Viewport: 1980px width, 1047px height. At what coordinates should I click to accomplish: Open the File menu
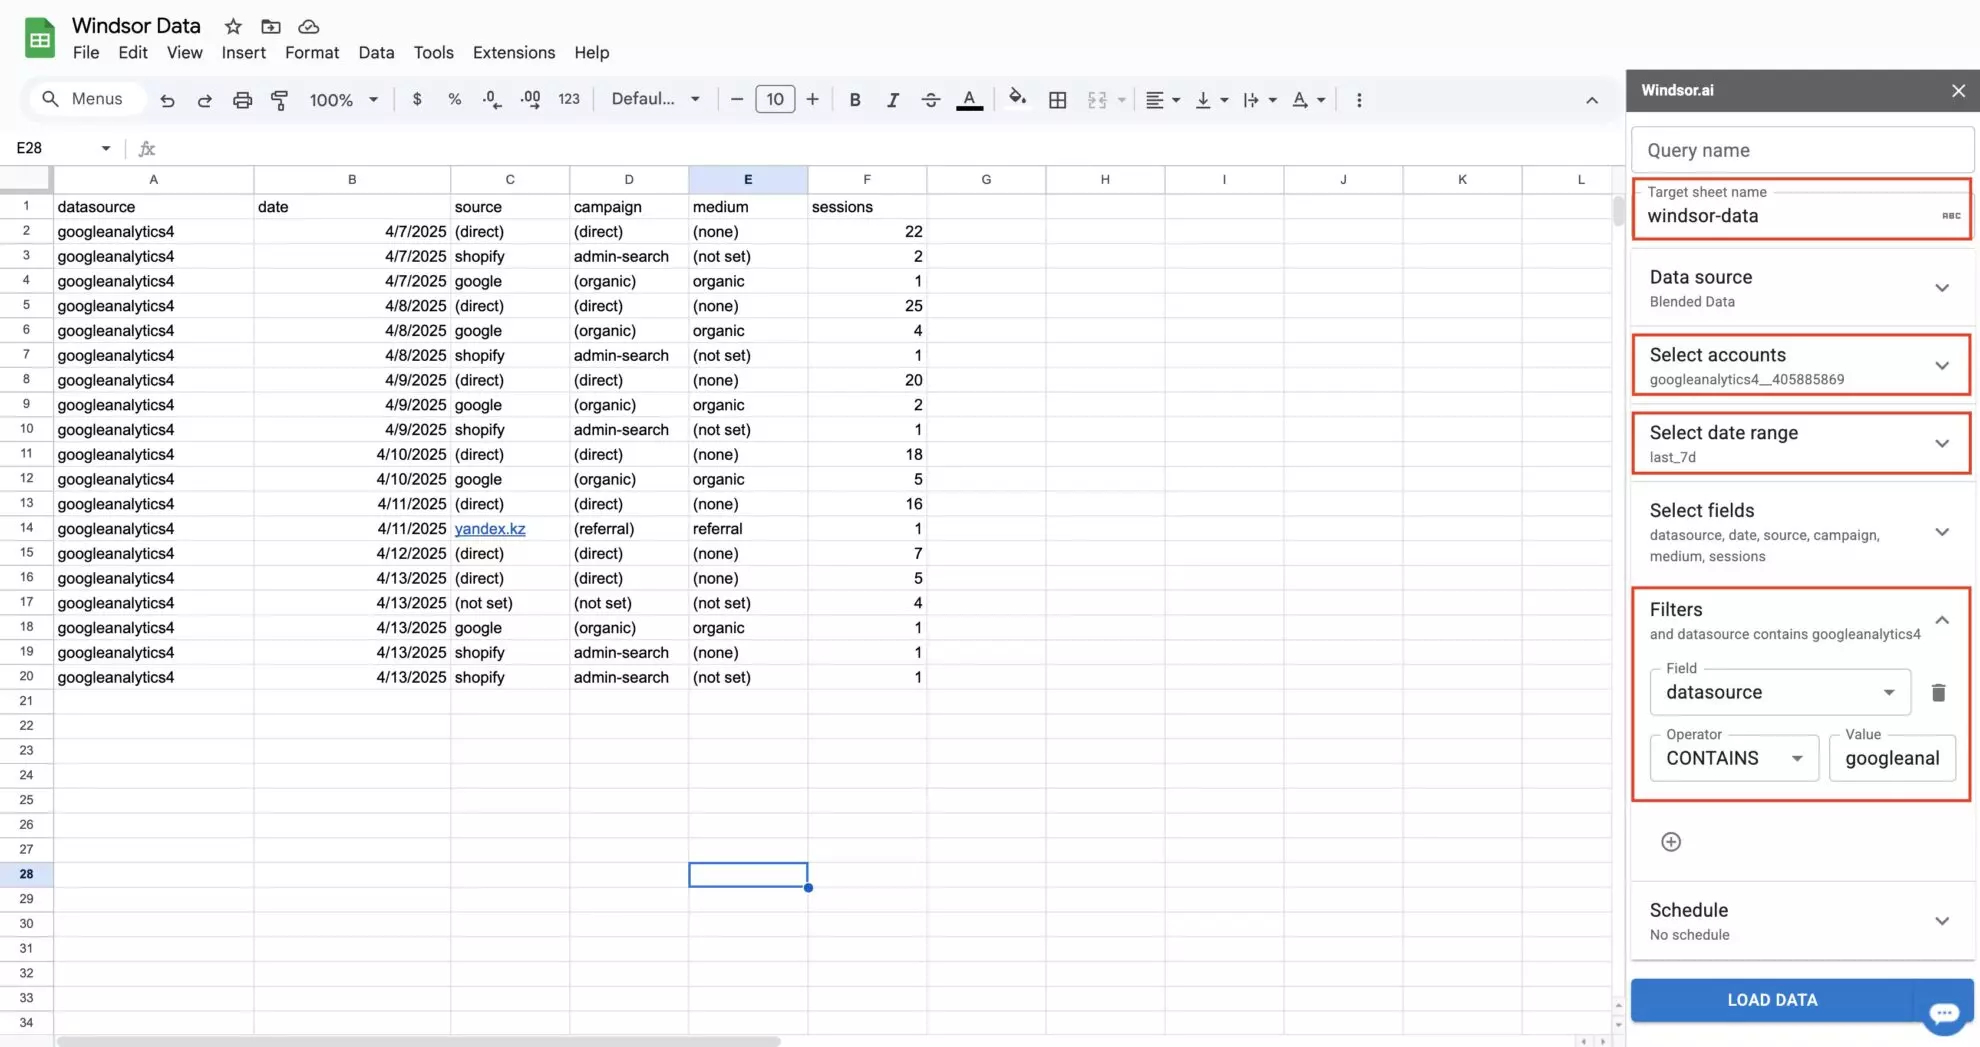[86, 52]
